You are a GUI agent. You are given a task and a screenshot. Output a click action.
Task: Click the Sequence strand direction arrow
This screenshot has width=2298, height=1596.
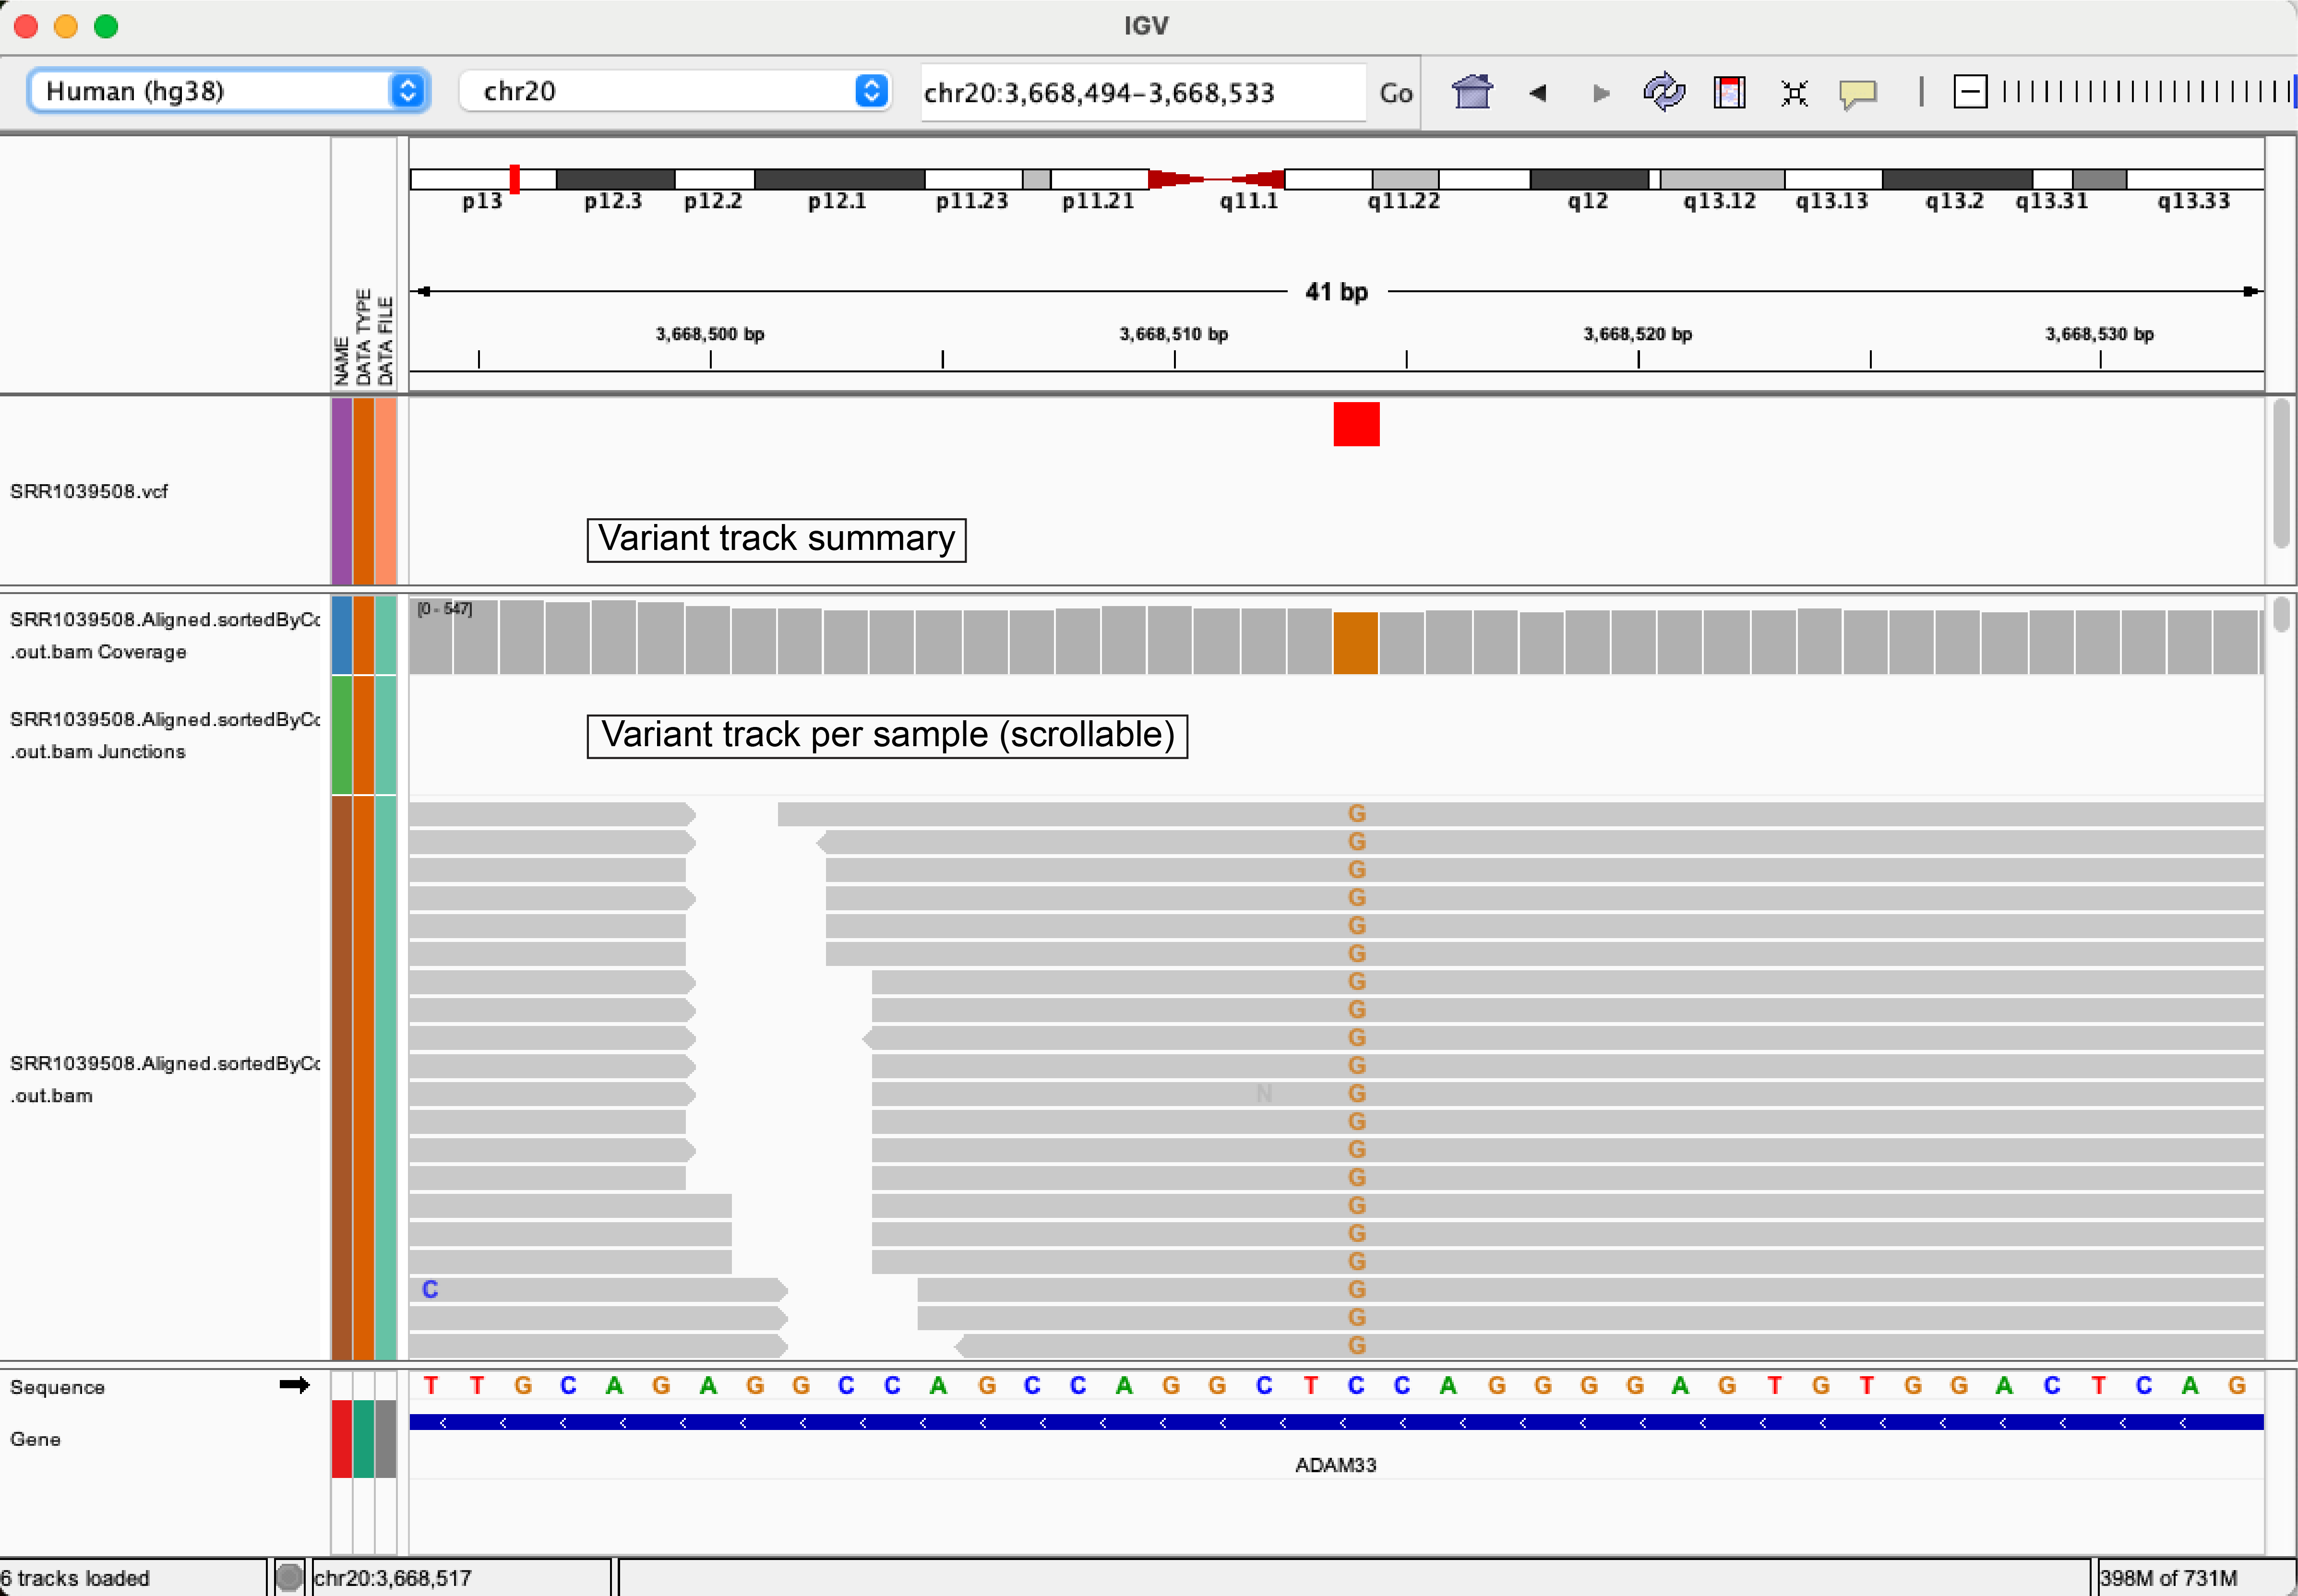click(x=294, y=1385)
